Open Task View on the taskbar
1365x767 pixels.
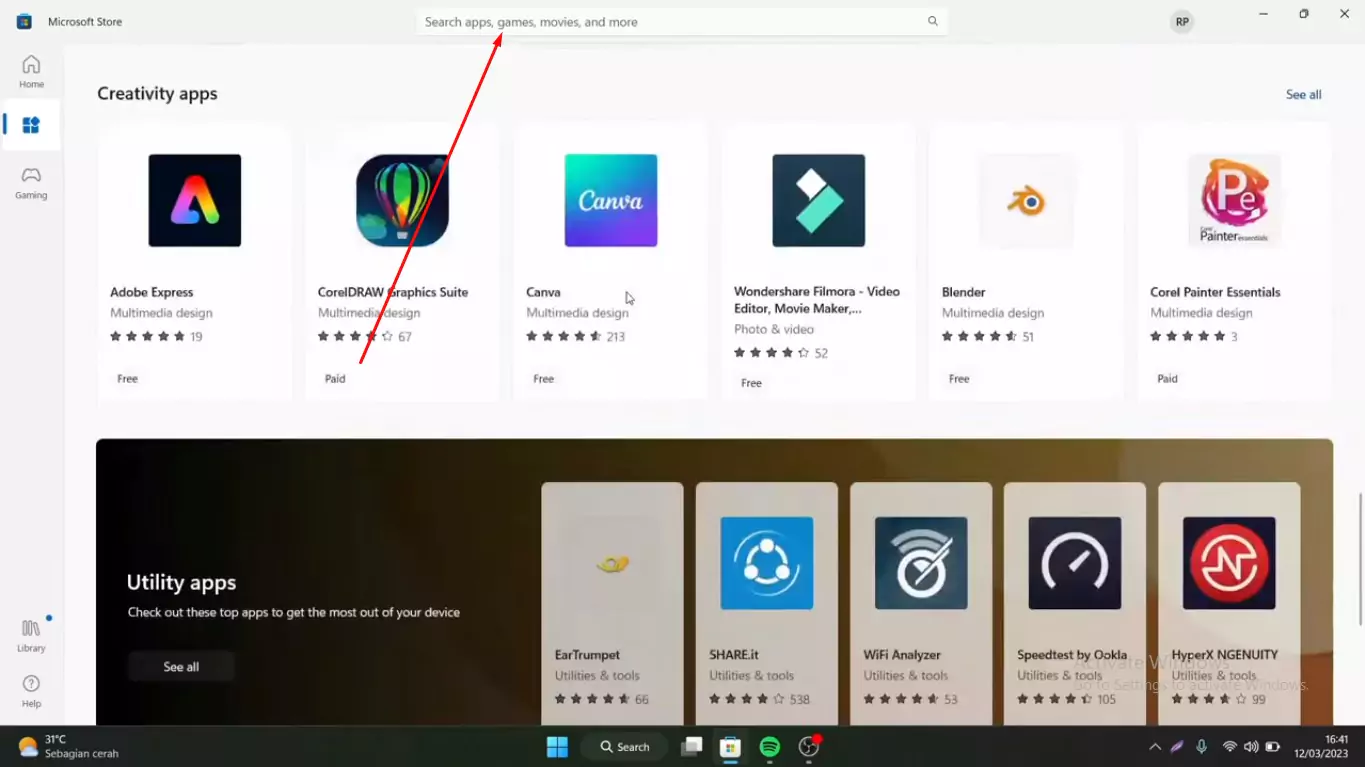tap(691, 746)
